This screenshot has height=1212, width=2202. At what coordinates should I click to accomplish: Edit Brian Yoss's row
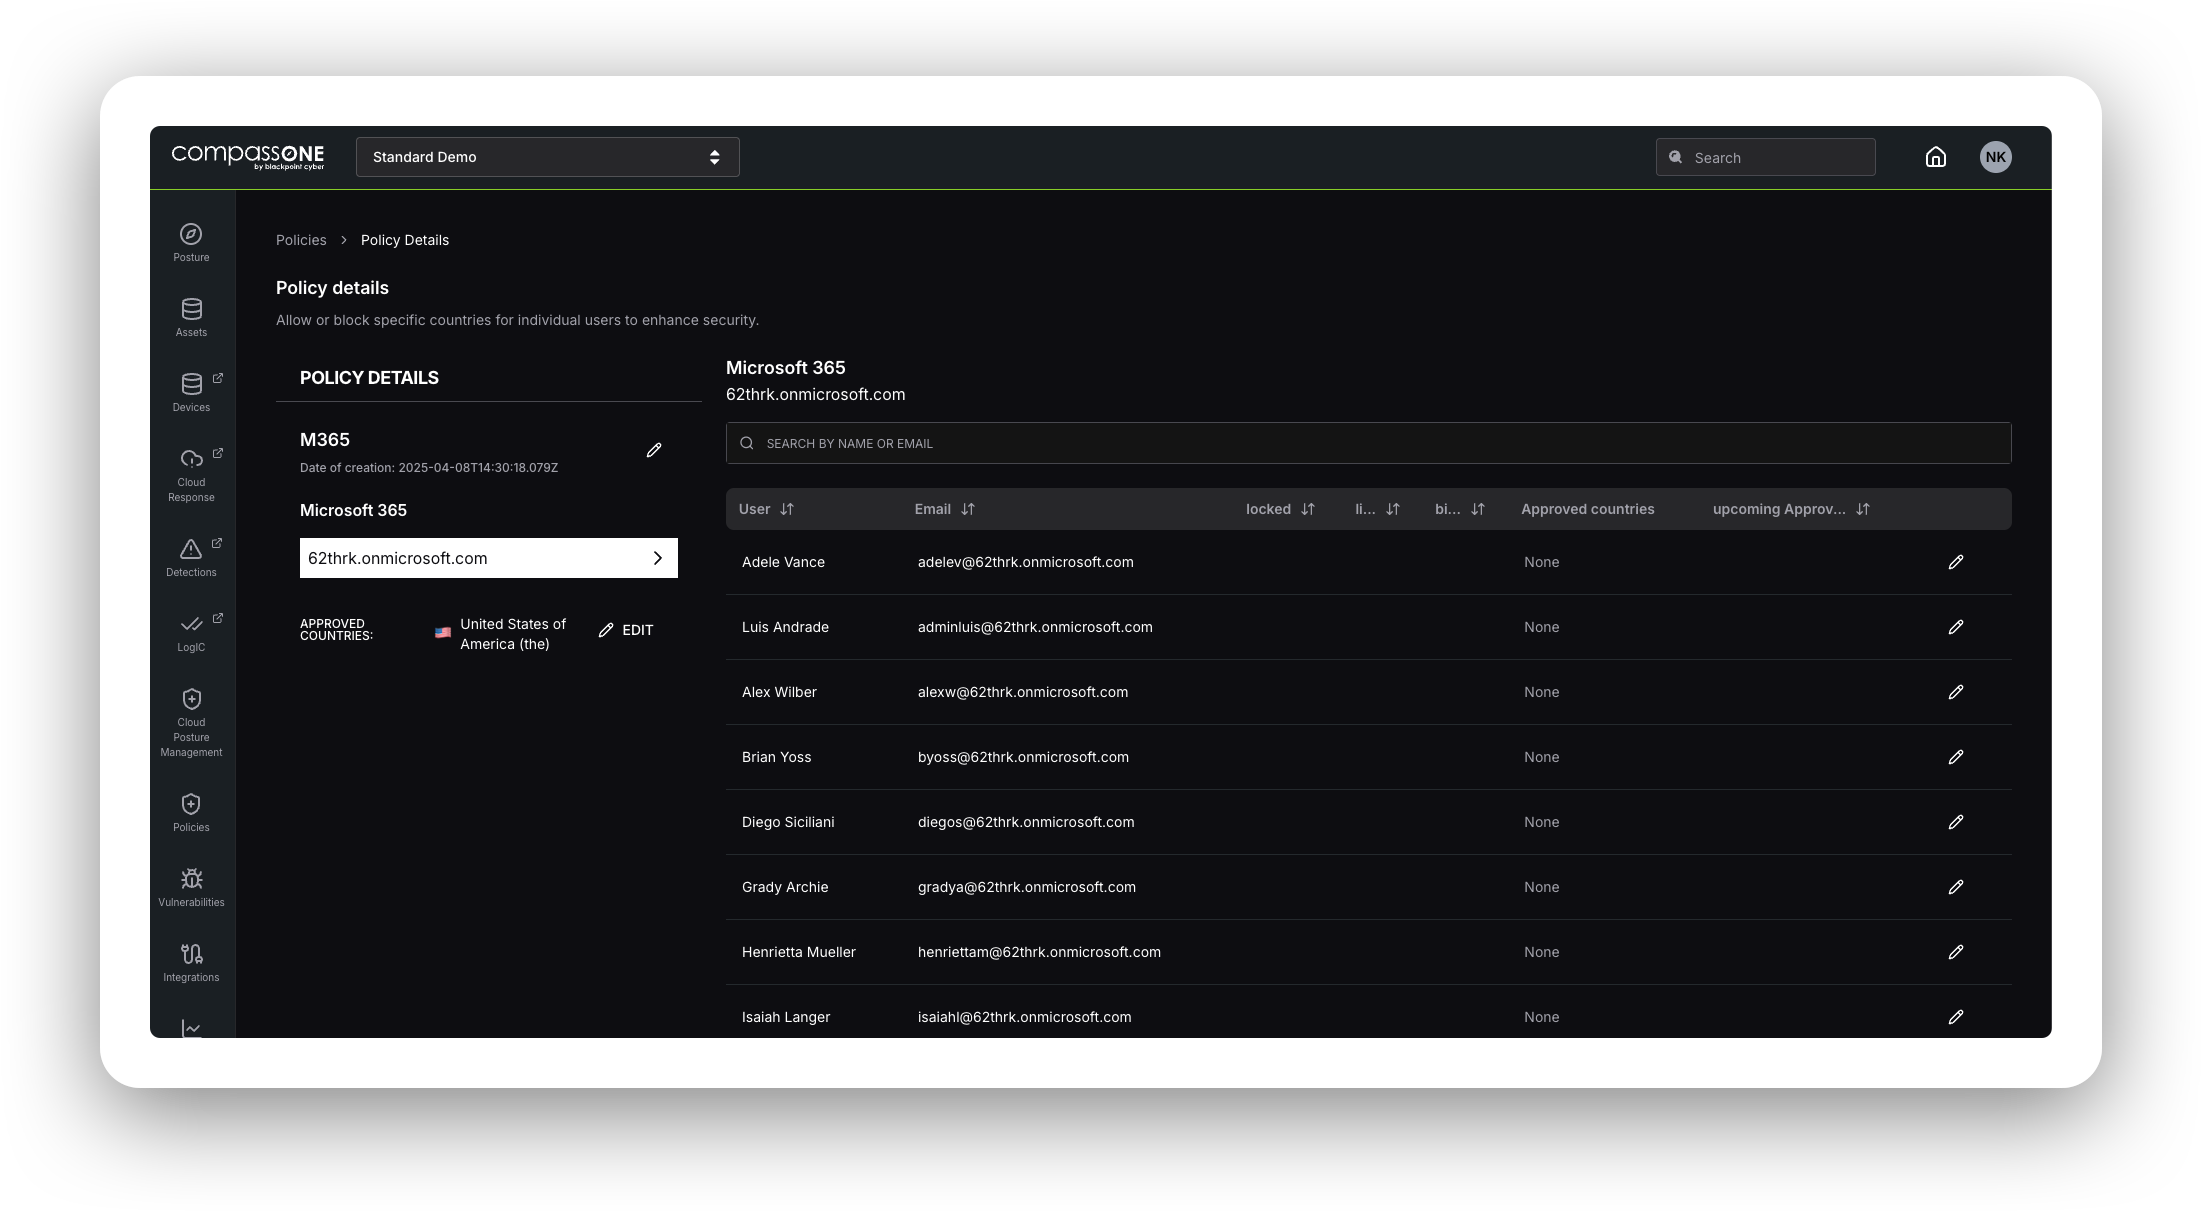[1956, 757]
